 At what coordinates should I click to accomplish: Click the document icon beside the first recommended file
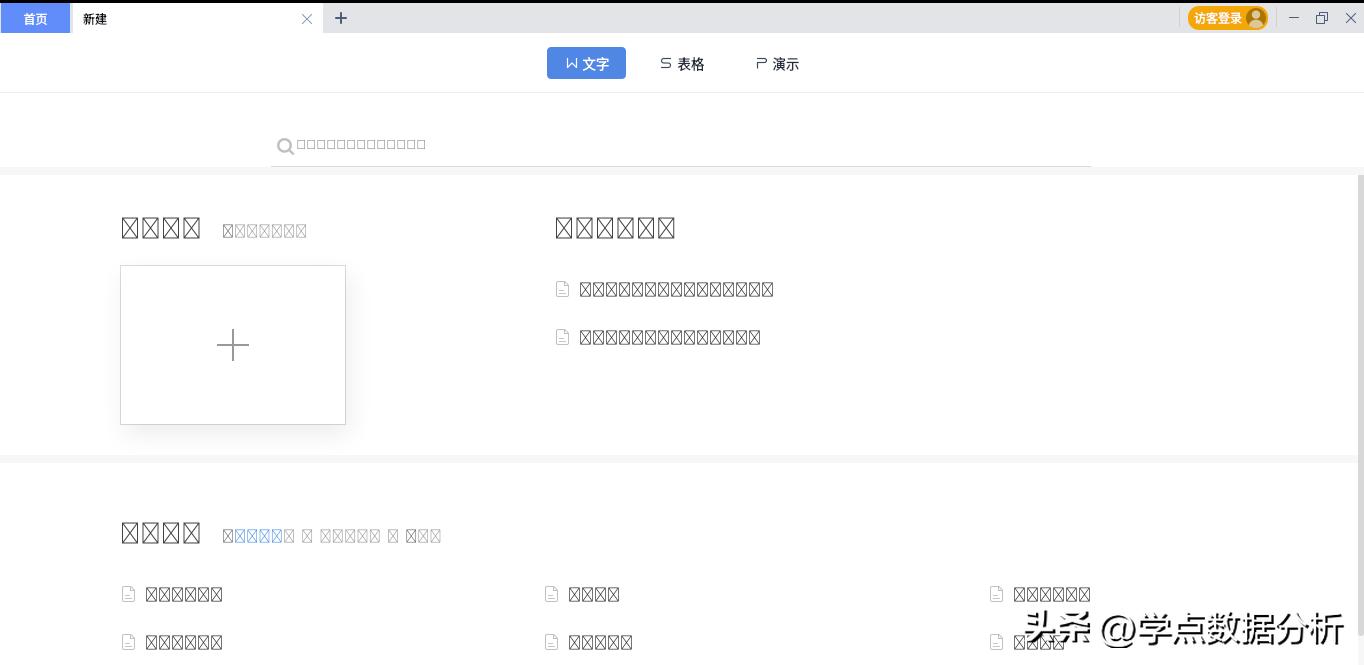(x=562, y=288)
